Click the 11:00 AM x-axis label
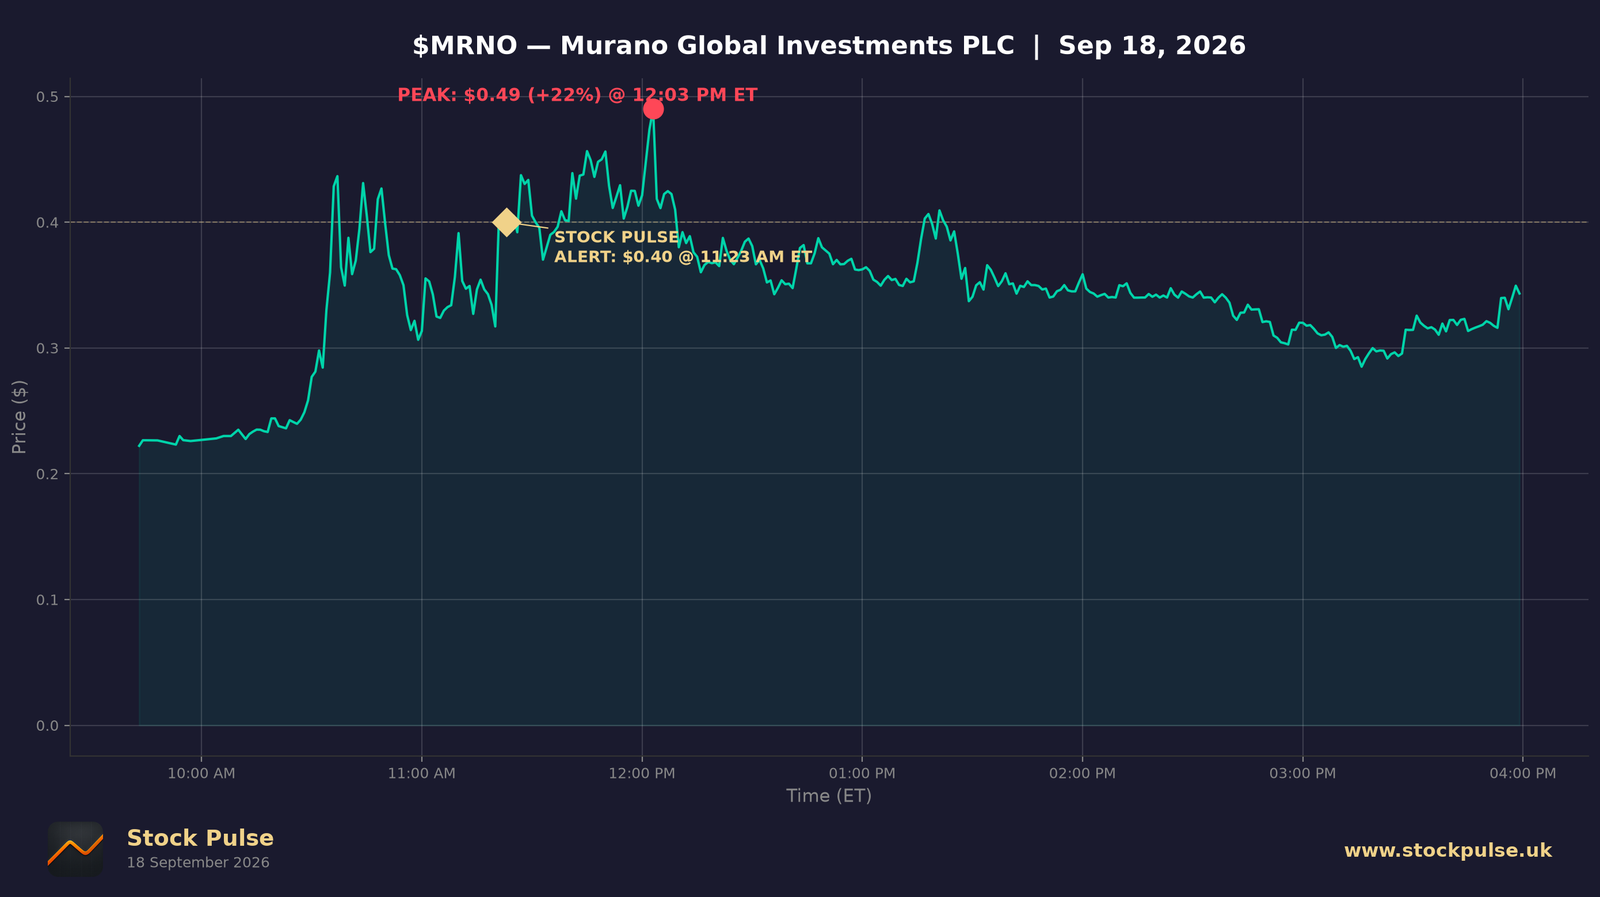1600x897 pixels. pyautogui.click(x=421, y=773)
